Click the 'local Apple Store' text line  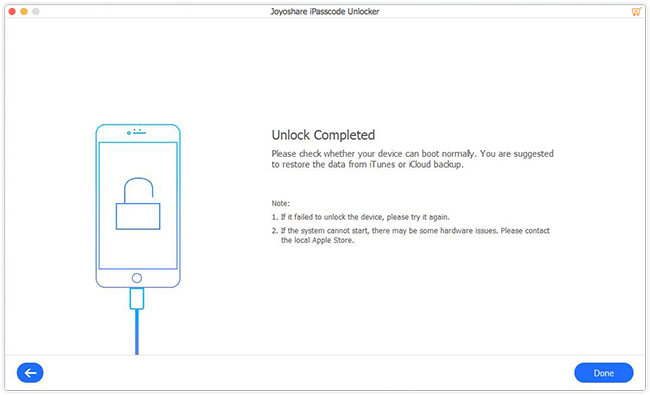[x=317, y=240]
